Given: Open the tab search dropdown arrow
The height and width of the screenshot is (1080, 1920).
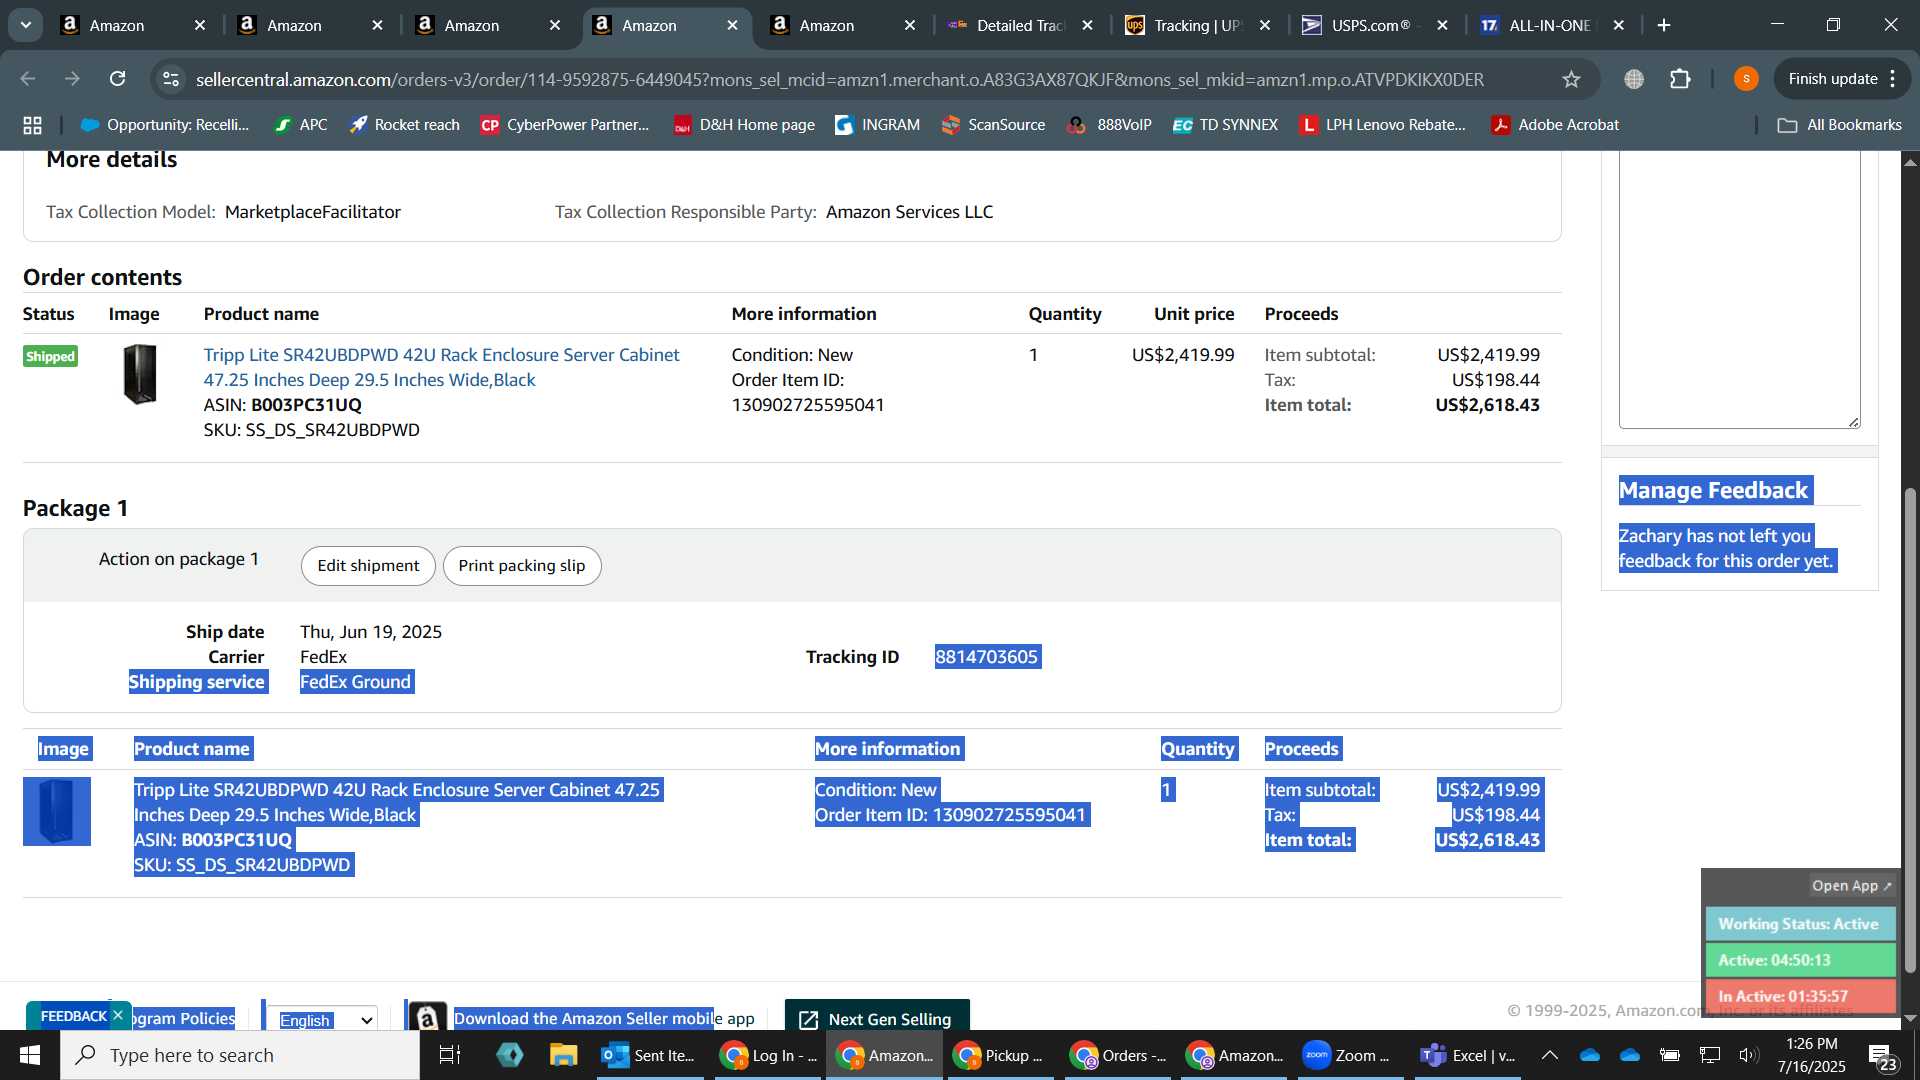Looking at the screenshot, I should (x=26, y=25).
